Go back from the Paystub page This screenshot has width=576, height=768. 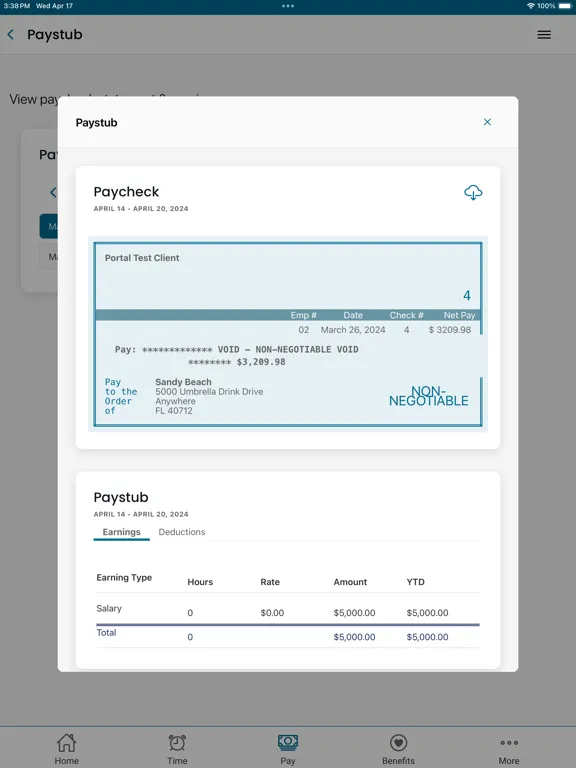pyautogui.click(x=11, y=35)
